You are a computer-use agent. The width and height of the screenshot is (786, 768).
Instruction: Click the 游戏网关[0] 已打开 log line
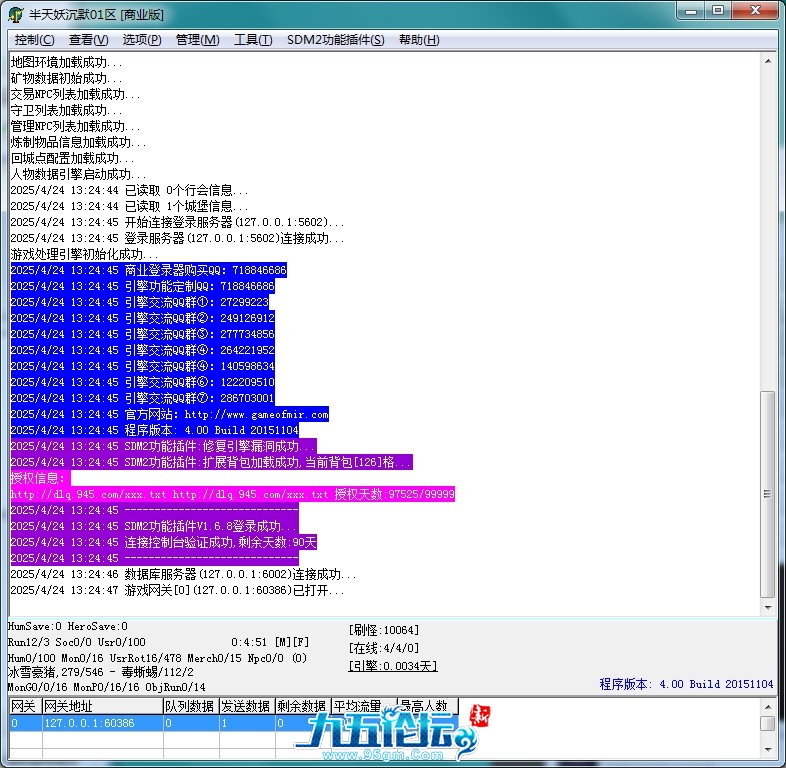point(177,591)
